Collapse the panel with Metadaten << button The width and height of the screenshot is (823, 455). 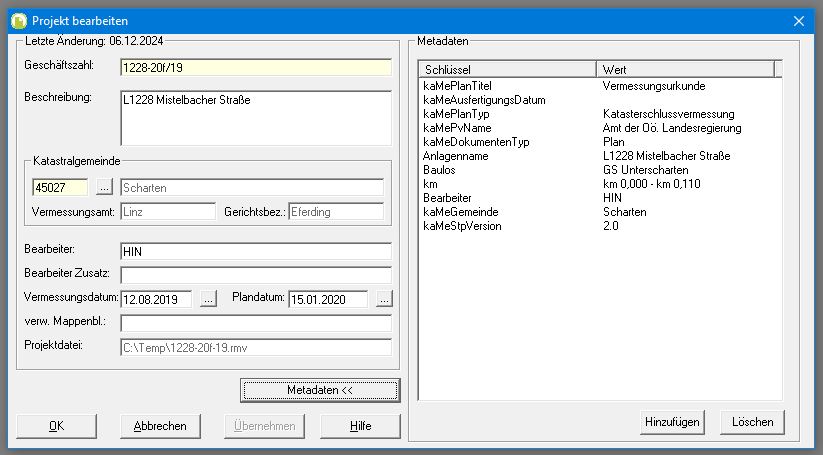pyautogui.click(x=319, y=389)
